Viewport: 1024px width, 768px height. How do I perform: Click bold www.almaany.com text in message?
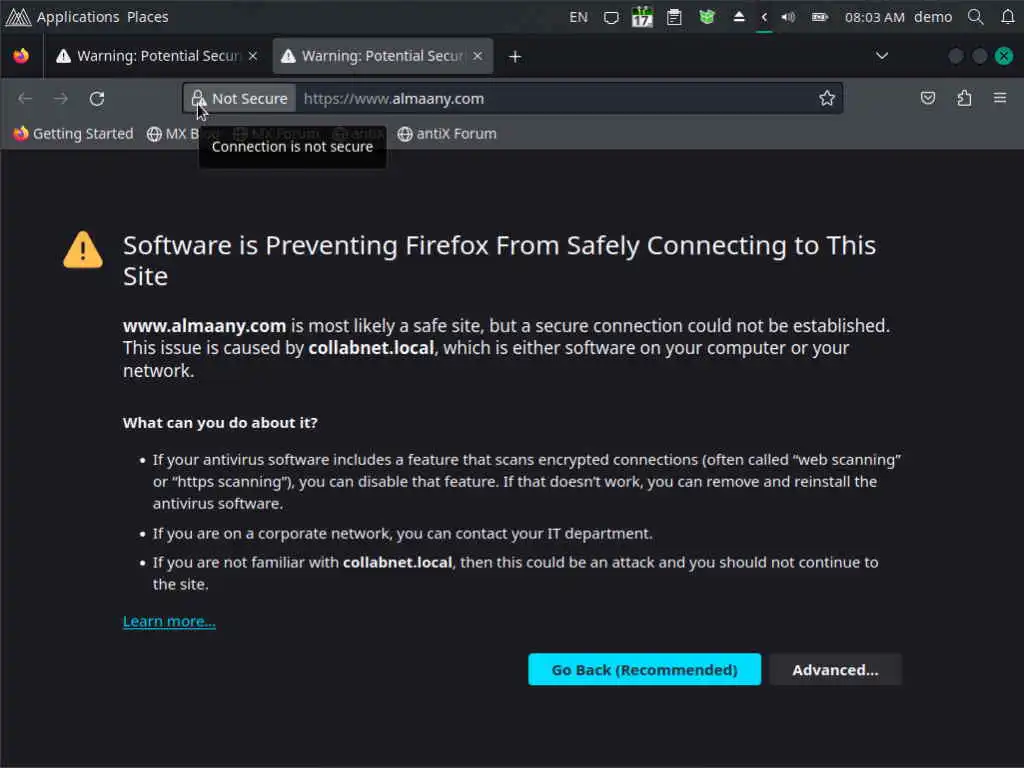coord(204,325)
